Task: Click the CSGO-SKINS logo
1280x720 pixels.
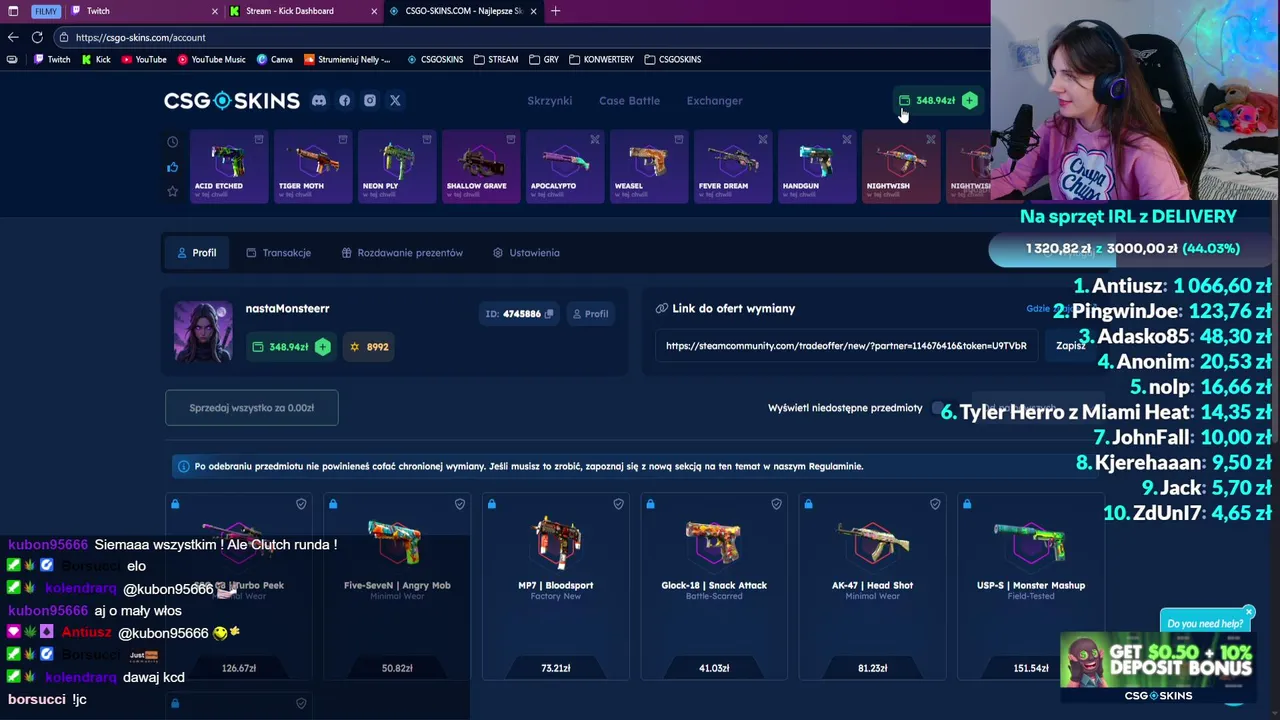Action: [x=232, y=101]
